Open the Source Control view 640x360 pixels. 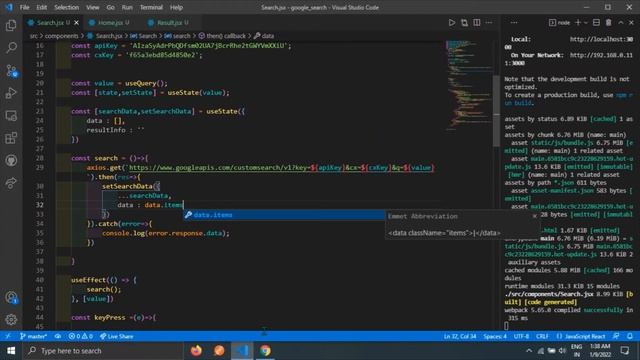[11, 71]
